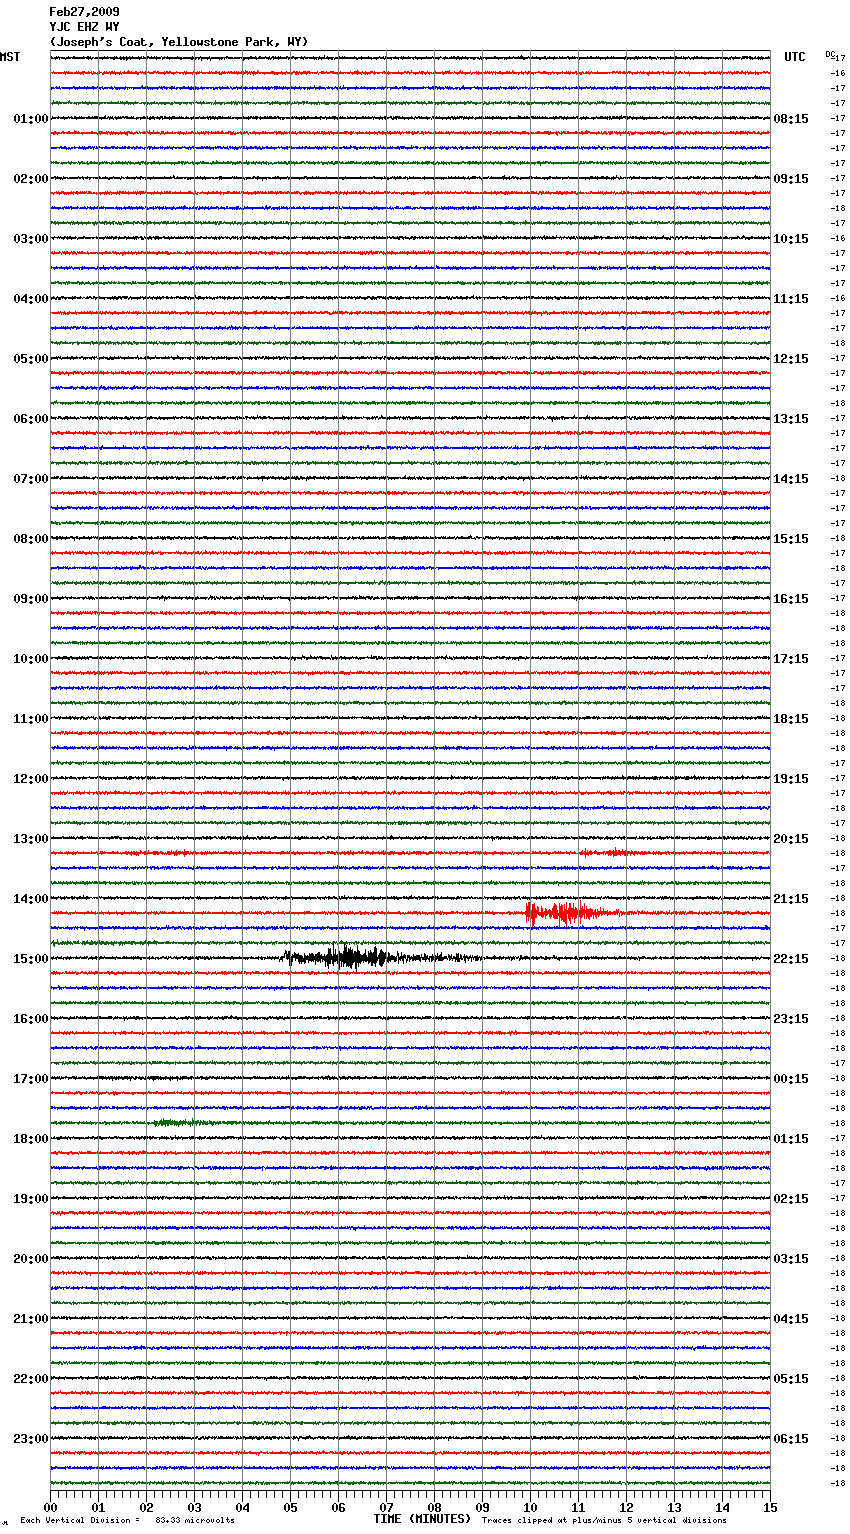Click minute label 15 on bottom axis
The height and width of the screenshot is (1534, 850).
click(770, 1508)
